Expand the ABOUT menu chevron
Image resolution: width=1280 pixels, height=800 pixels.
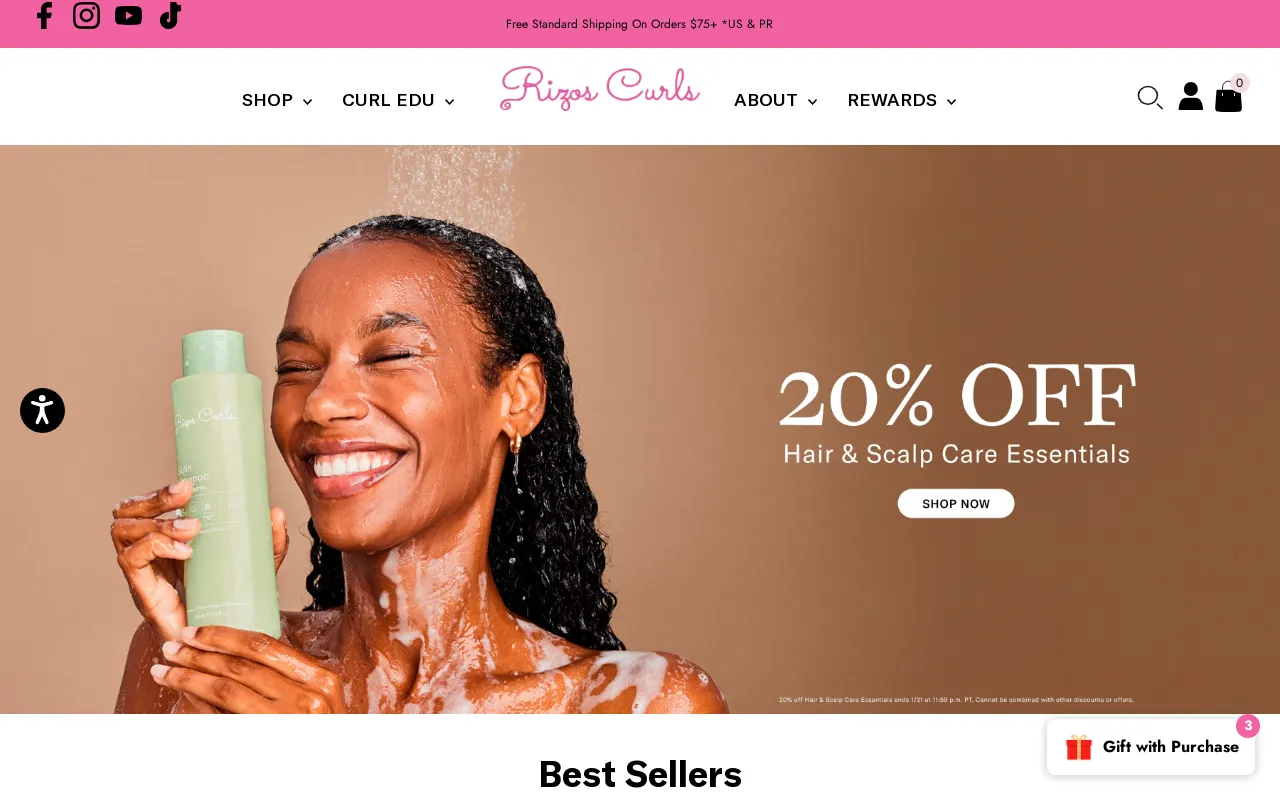coord(812,102)
